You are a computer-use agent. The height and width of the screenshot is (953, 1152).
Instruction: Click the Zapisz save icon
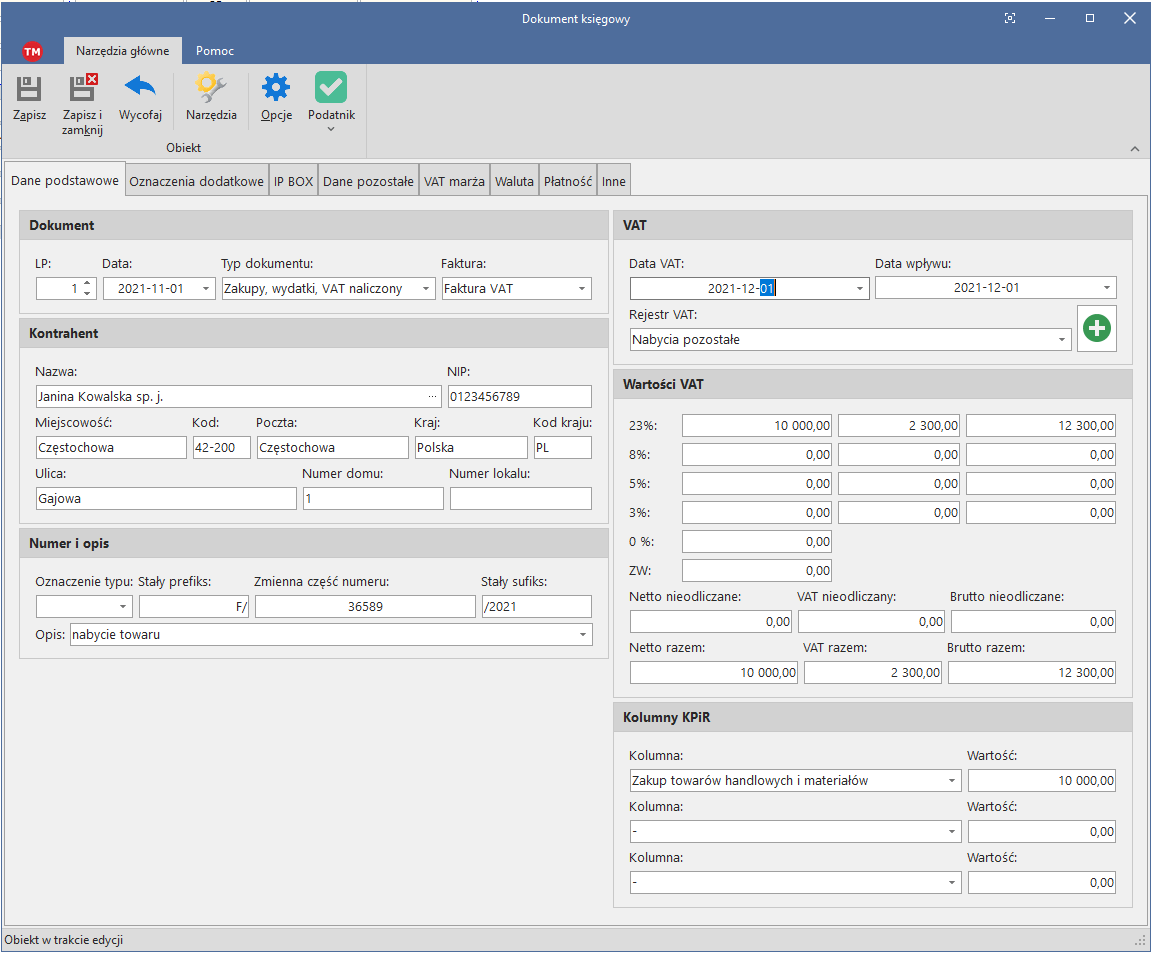(x=29, y=90)
